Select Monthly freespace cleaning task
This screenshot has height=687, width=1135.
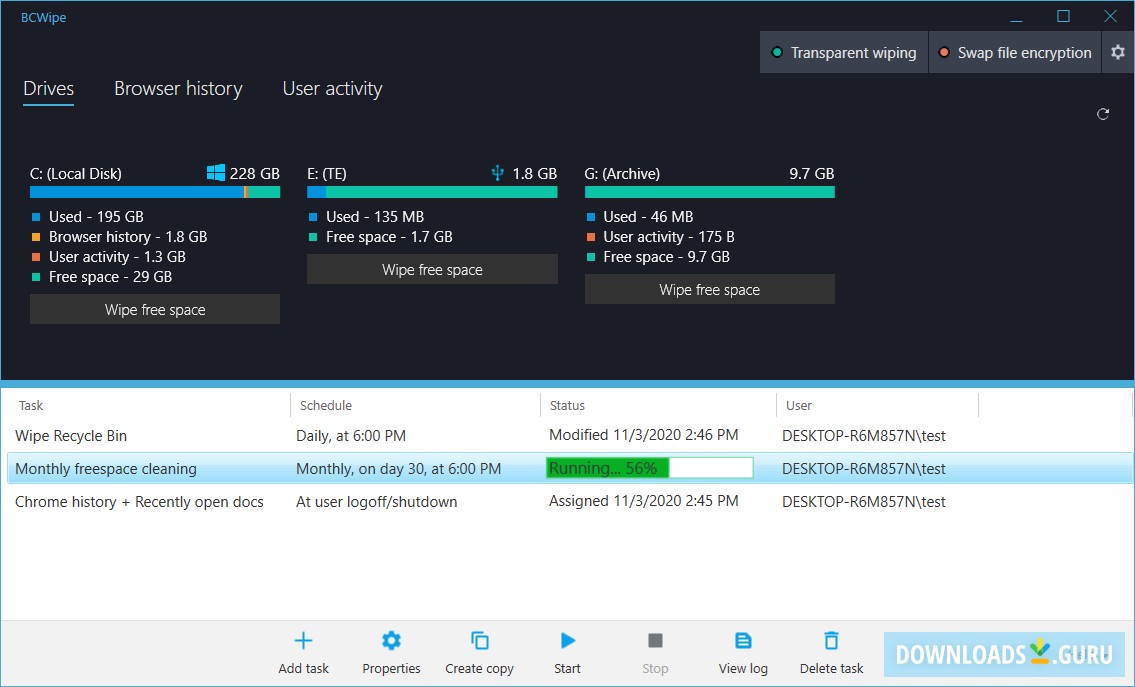click(106, 468)
